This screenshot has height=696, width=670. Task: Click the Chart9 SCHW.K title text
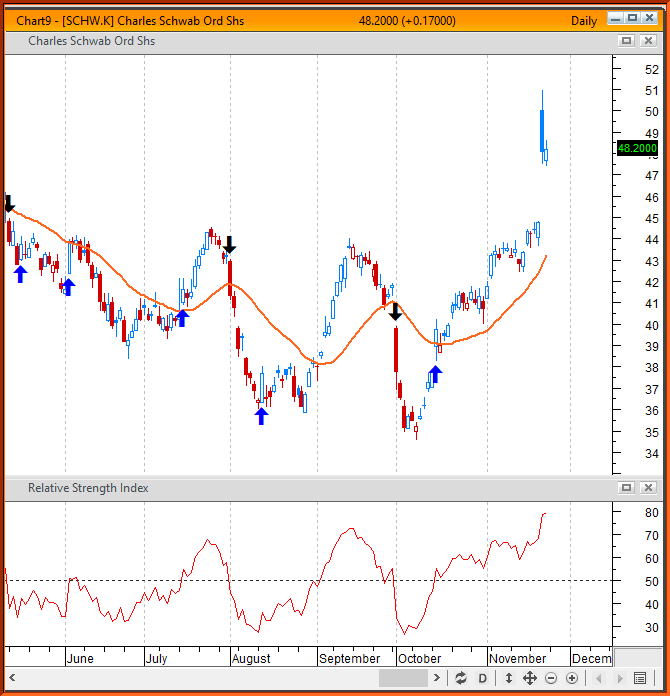pyautogui.click(x=130, y=21)
